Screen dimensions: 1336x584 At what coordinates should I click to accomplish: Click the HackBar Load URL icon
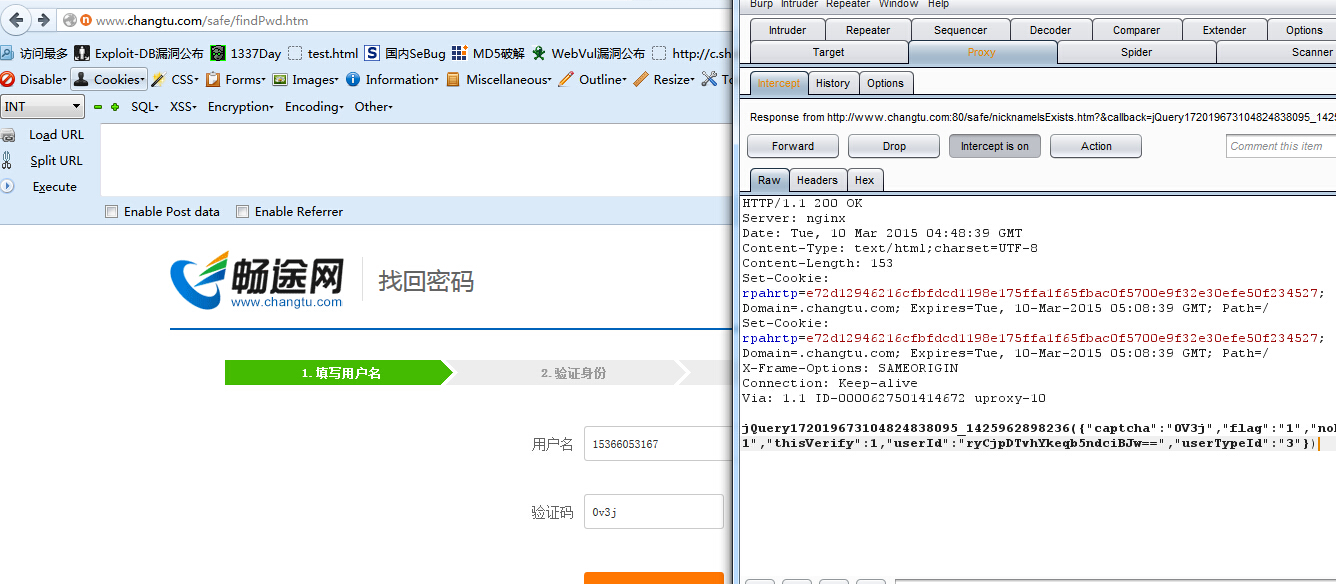click(x=8, y=135)
